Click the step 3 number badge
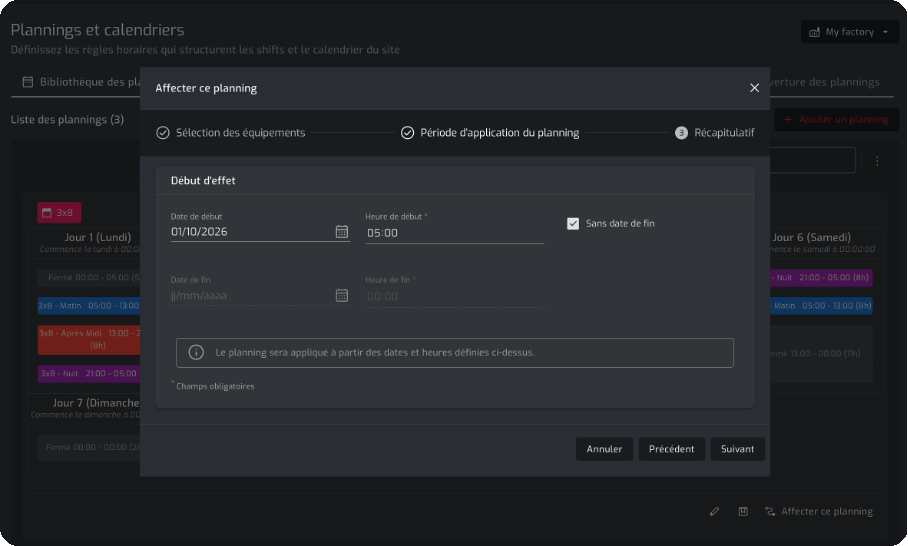 click(x=681, y=133)
